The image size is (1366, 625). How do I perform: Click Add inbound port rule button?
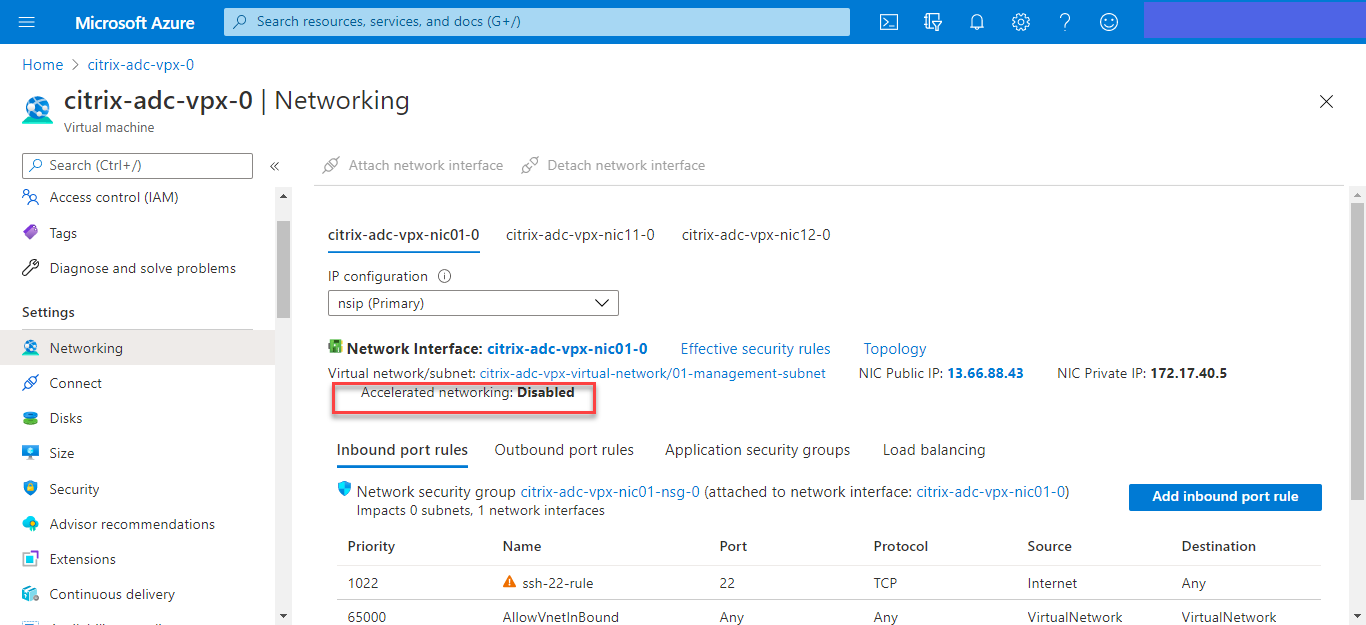[x=1225, y=497]
